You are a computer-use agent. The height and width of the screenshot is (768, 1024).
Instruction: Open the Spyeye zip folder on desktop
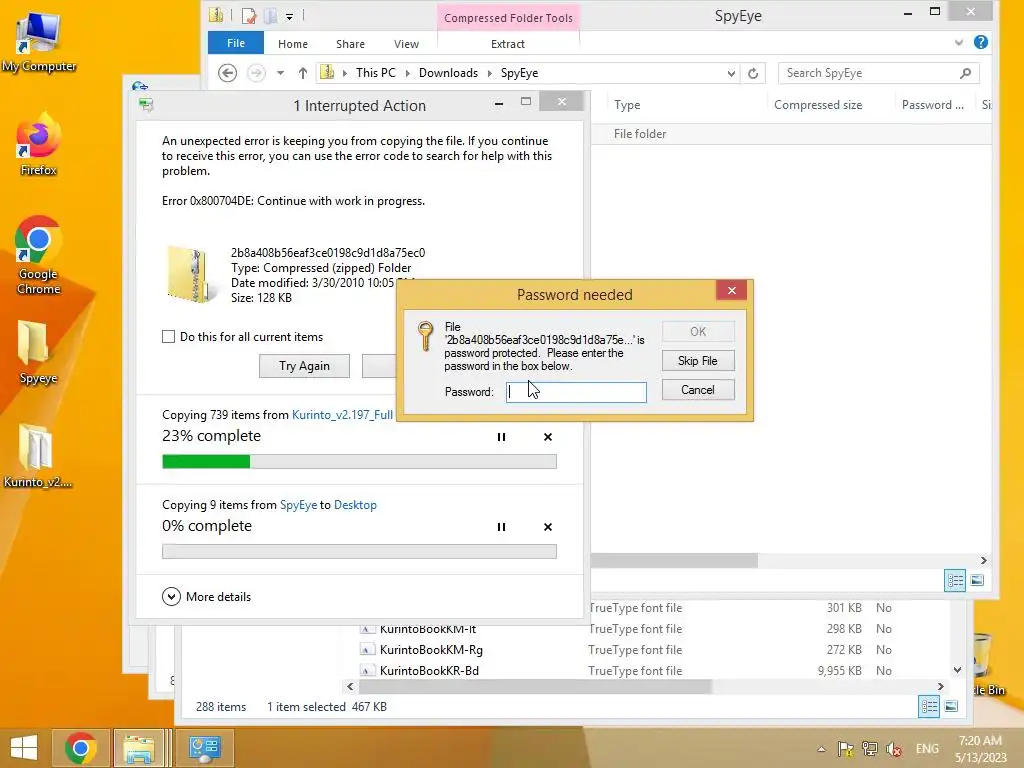pos(38,353)
